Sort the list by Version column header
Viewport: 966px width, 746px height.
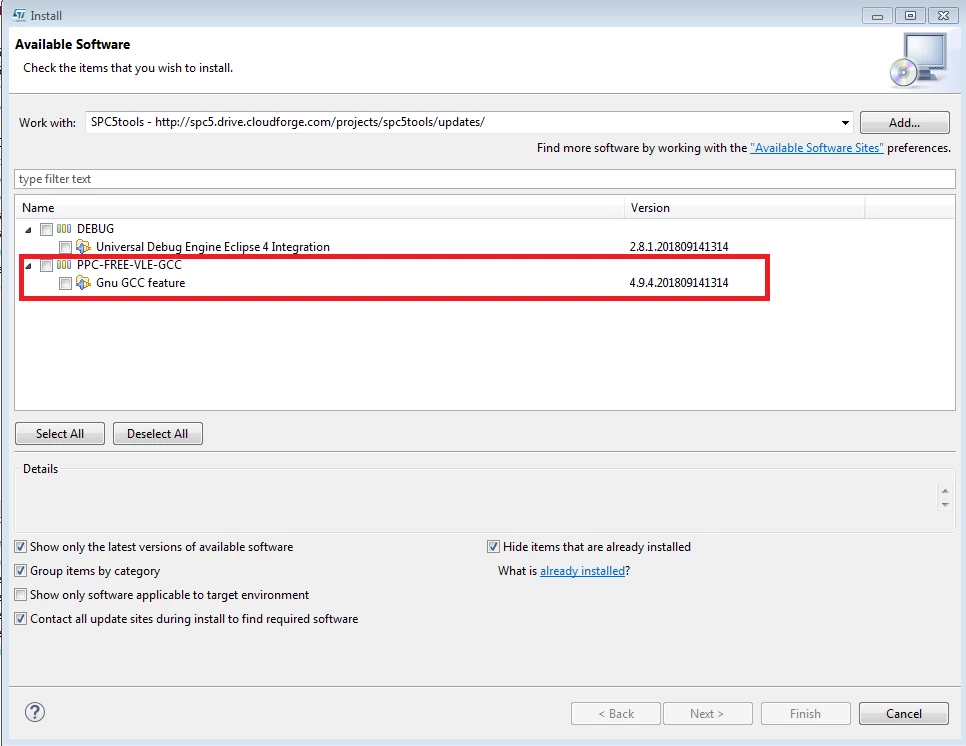coord(744,208)
